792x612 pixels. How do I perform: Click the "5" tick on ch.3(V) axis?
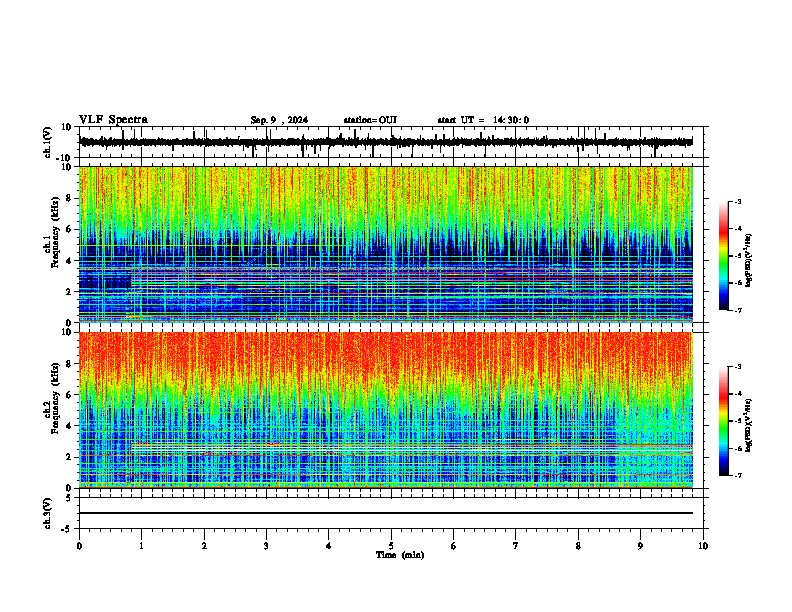(69, 497)
